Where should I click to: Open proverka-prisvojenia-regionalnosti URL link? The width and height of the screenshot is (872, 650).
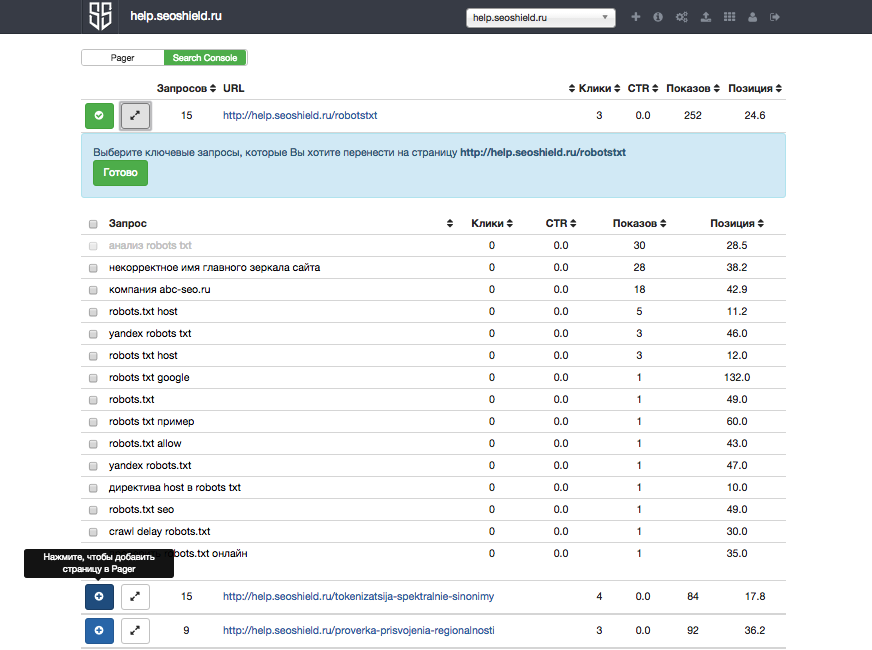click(x=359, y=631)
